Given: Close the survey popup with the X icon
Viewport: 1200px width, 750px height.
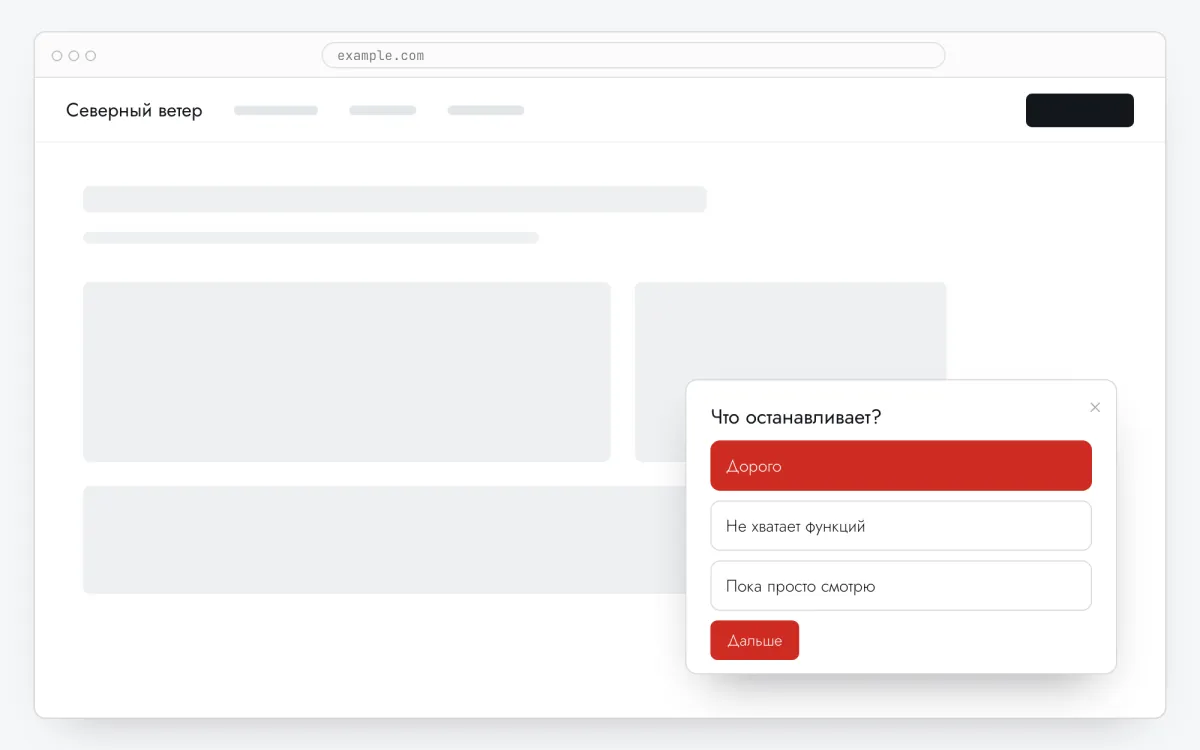Looking at the screenshot, I should point(1095,407).
